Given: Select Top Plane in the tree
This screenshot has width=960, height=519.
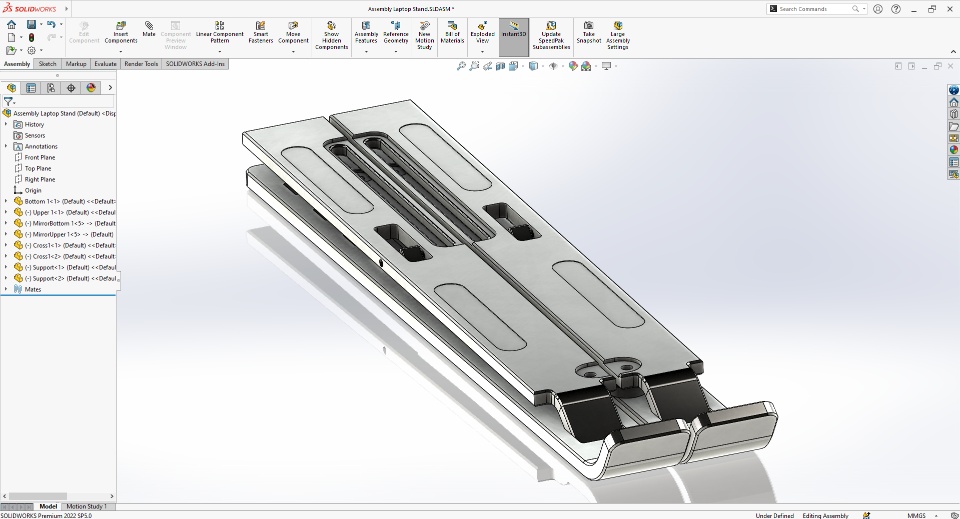Looking at the screenshot, I should pos(37,168).
